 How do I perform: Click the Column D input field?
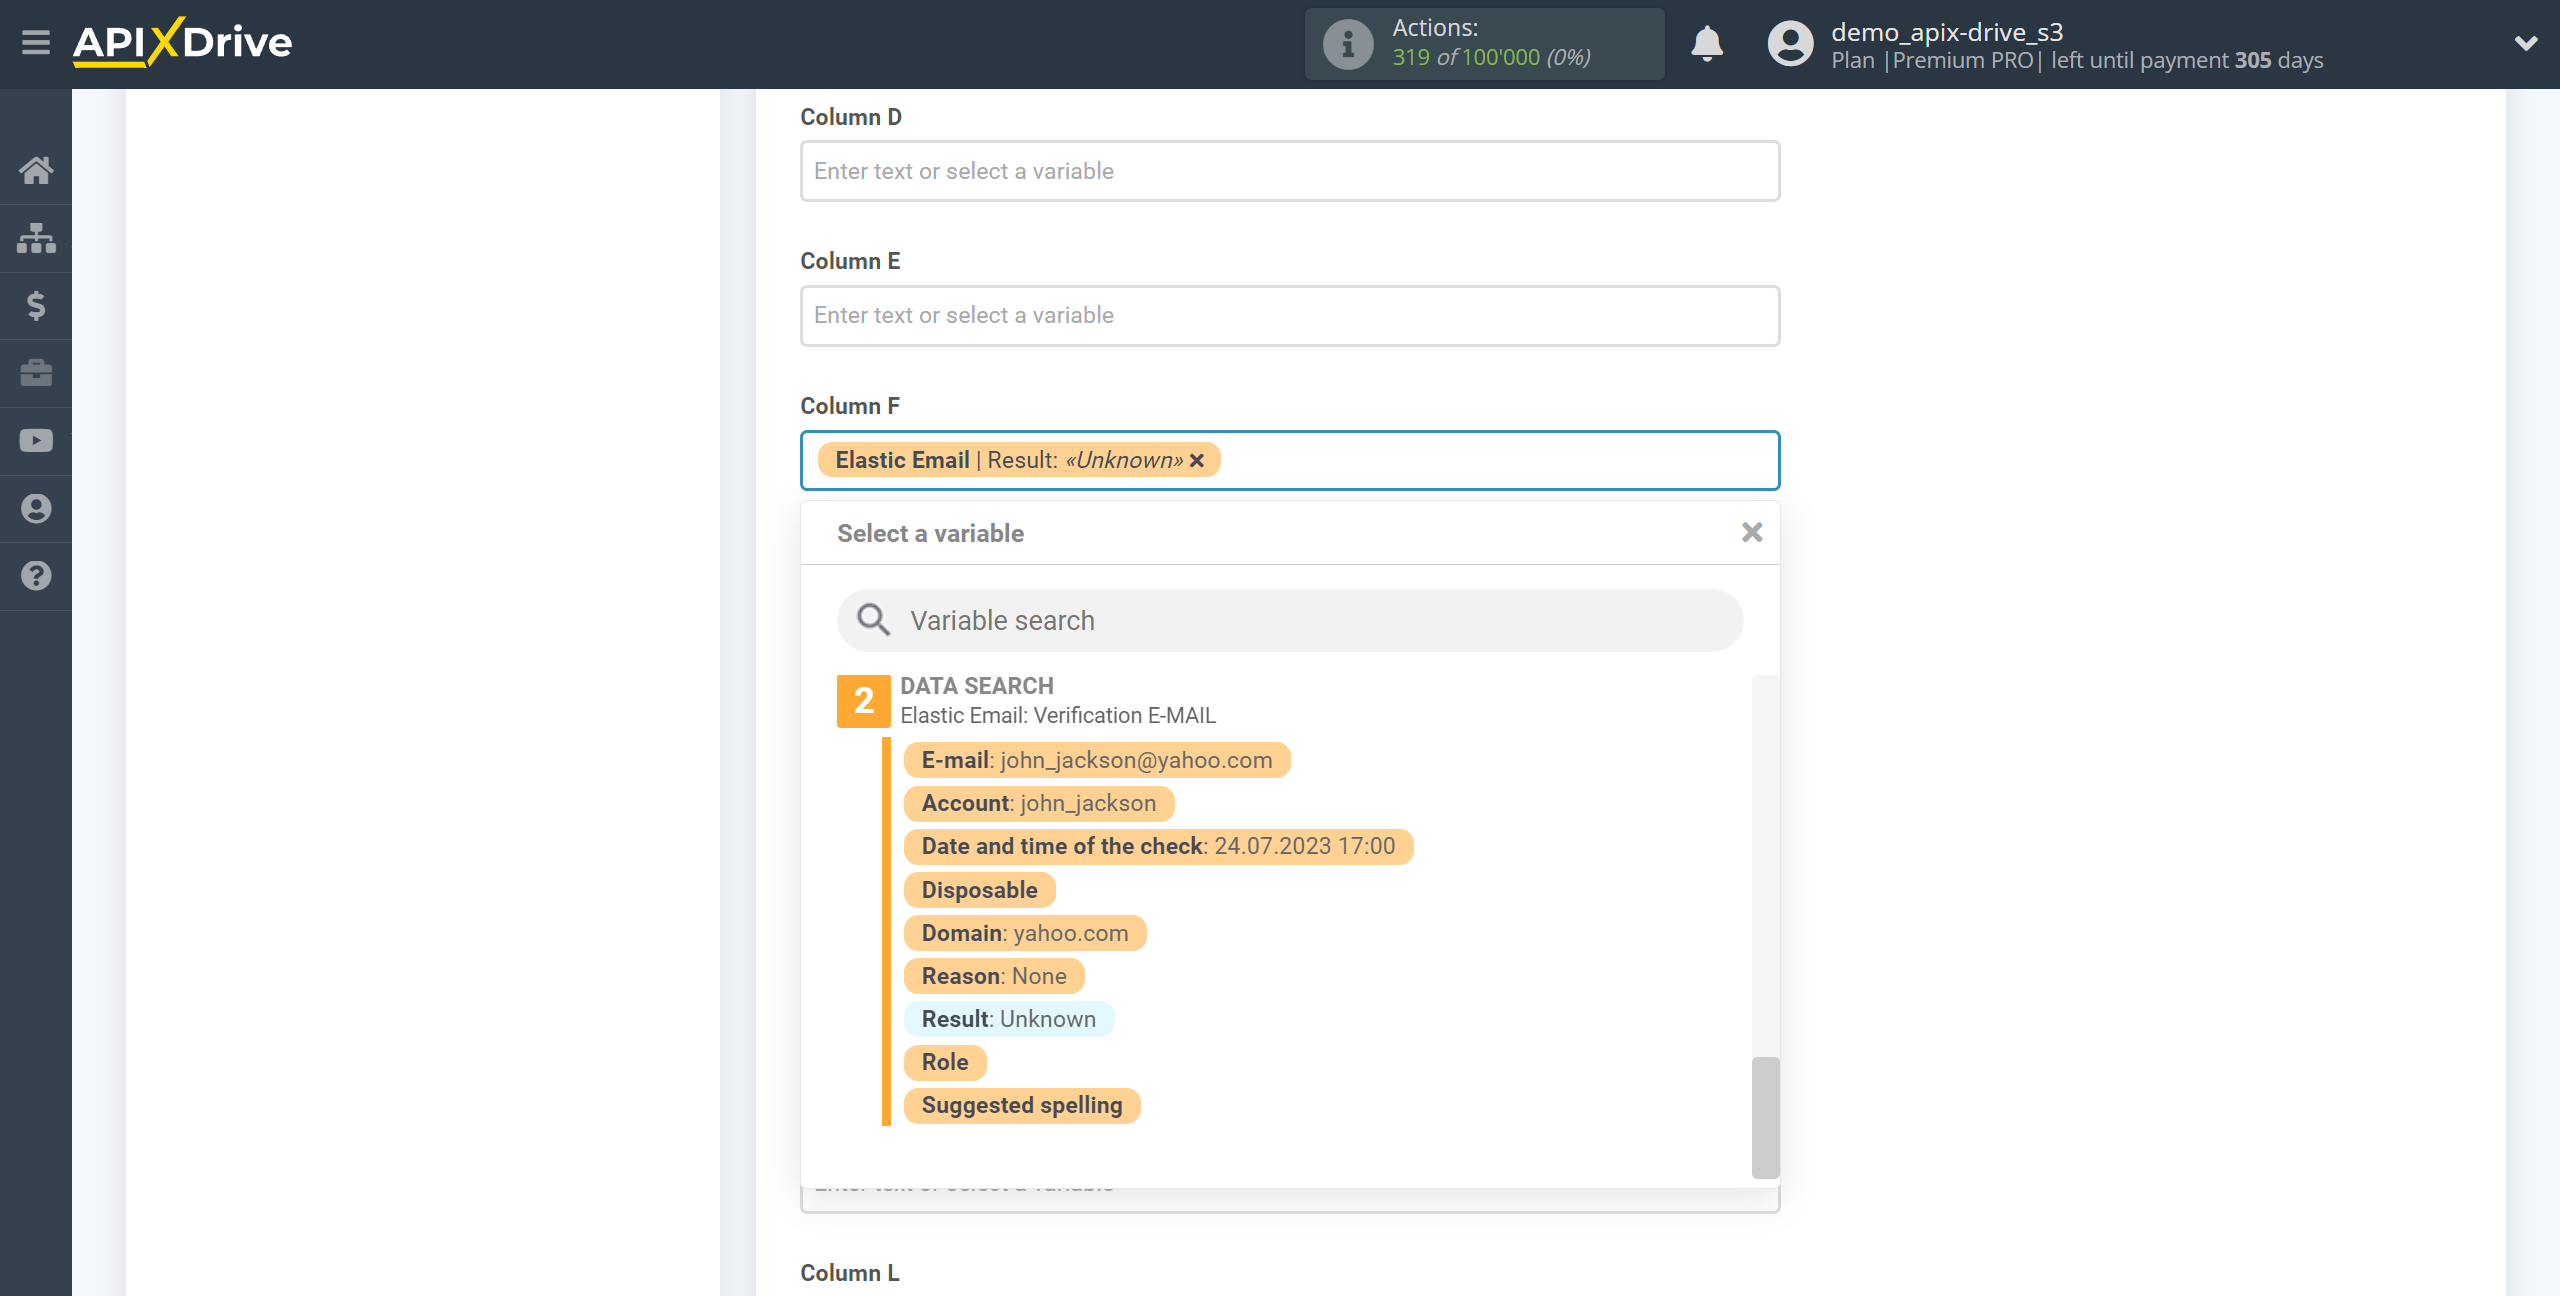[x=1290, y=171]
